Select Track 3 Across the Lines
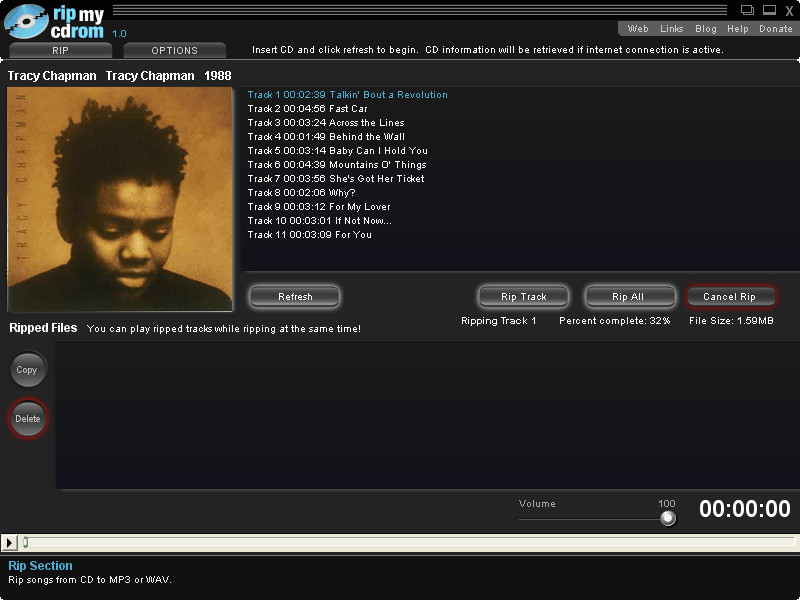 pos(326,122)
